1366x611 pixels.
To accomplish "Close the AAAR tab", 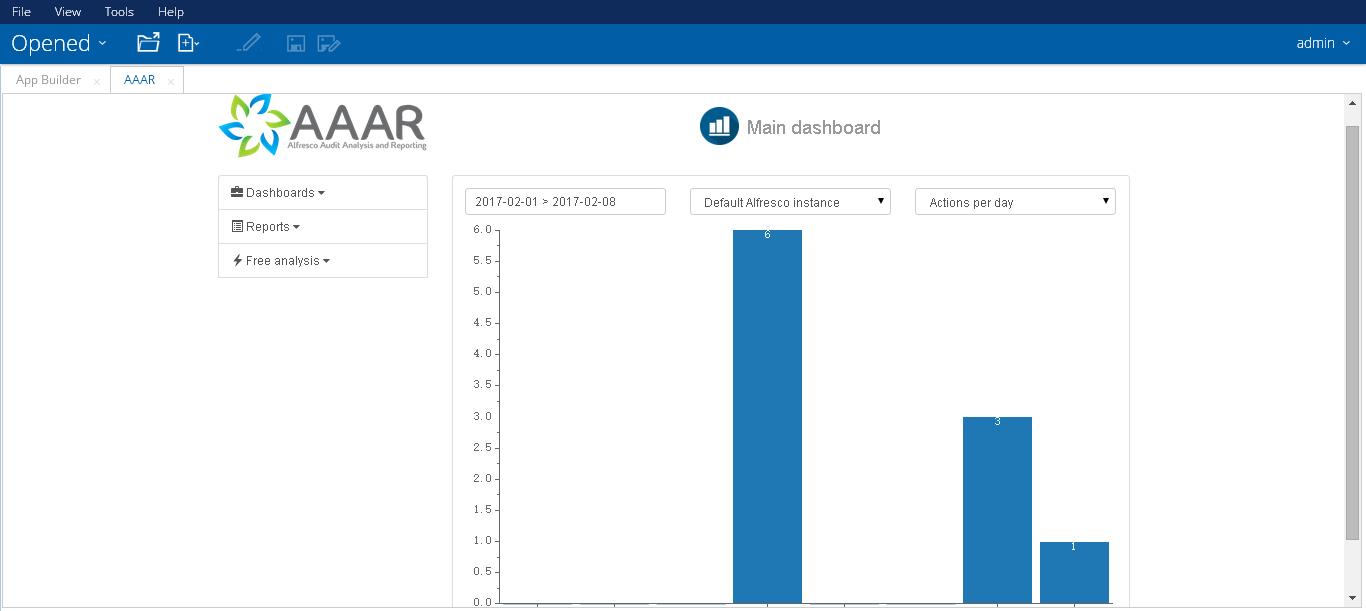I will click(171, 82).
